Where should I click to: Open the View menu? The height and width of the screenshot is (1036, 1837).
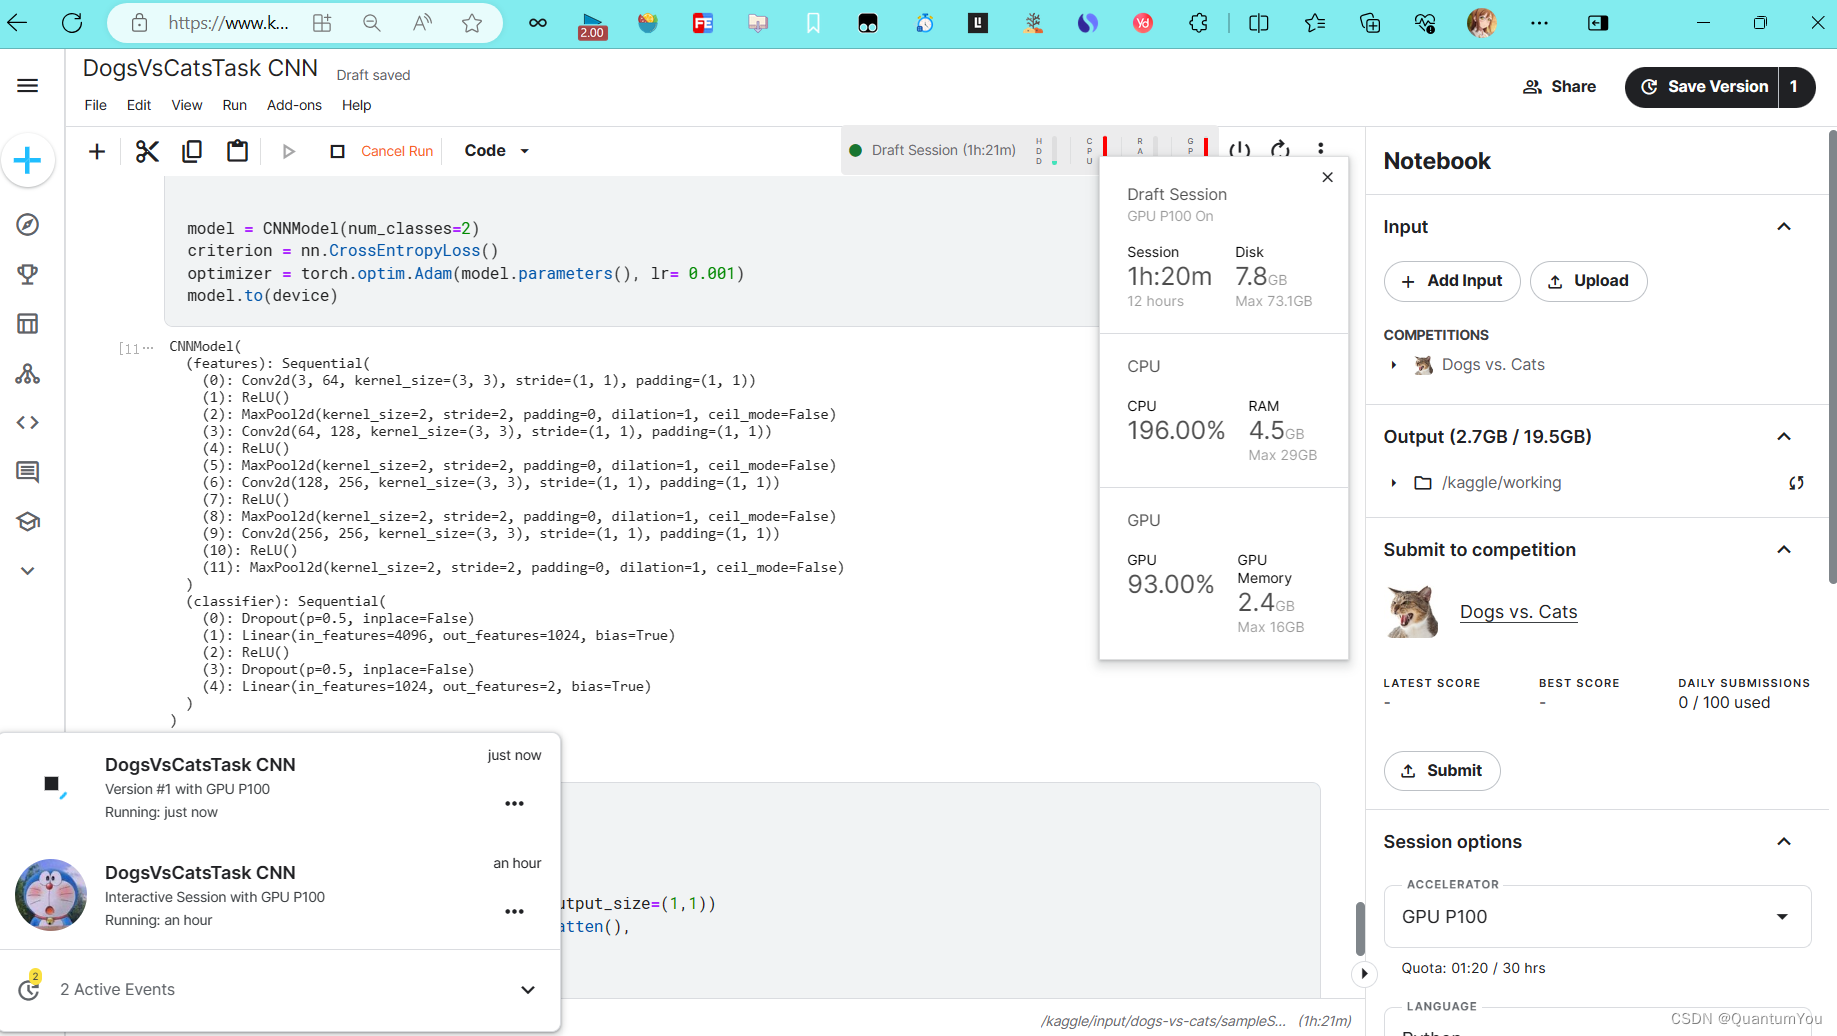tap(186, 105)
